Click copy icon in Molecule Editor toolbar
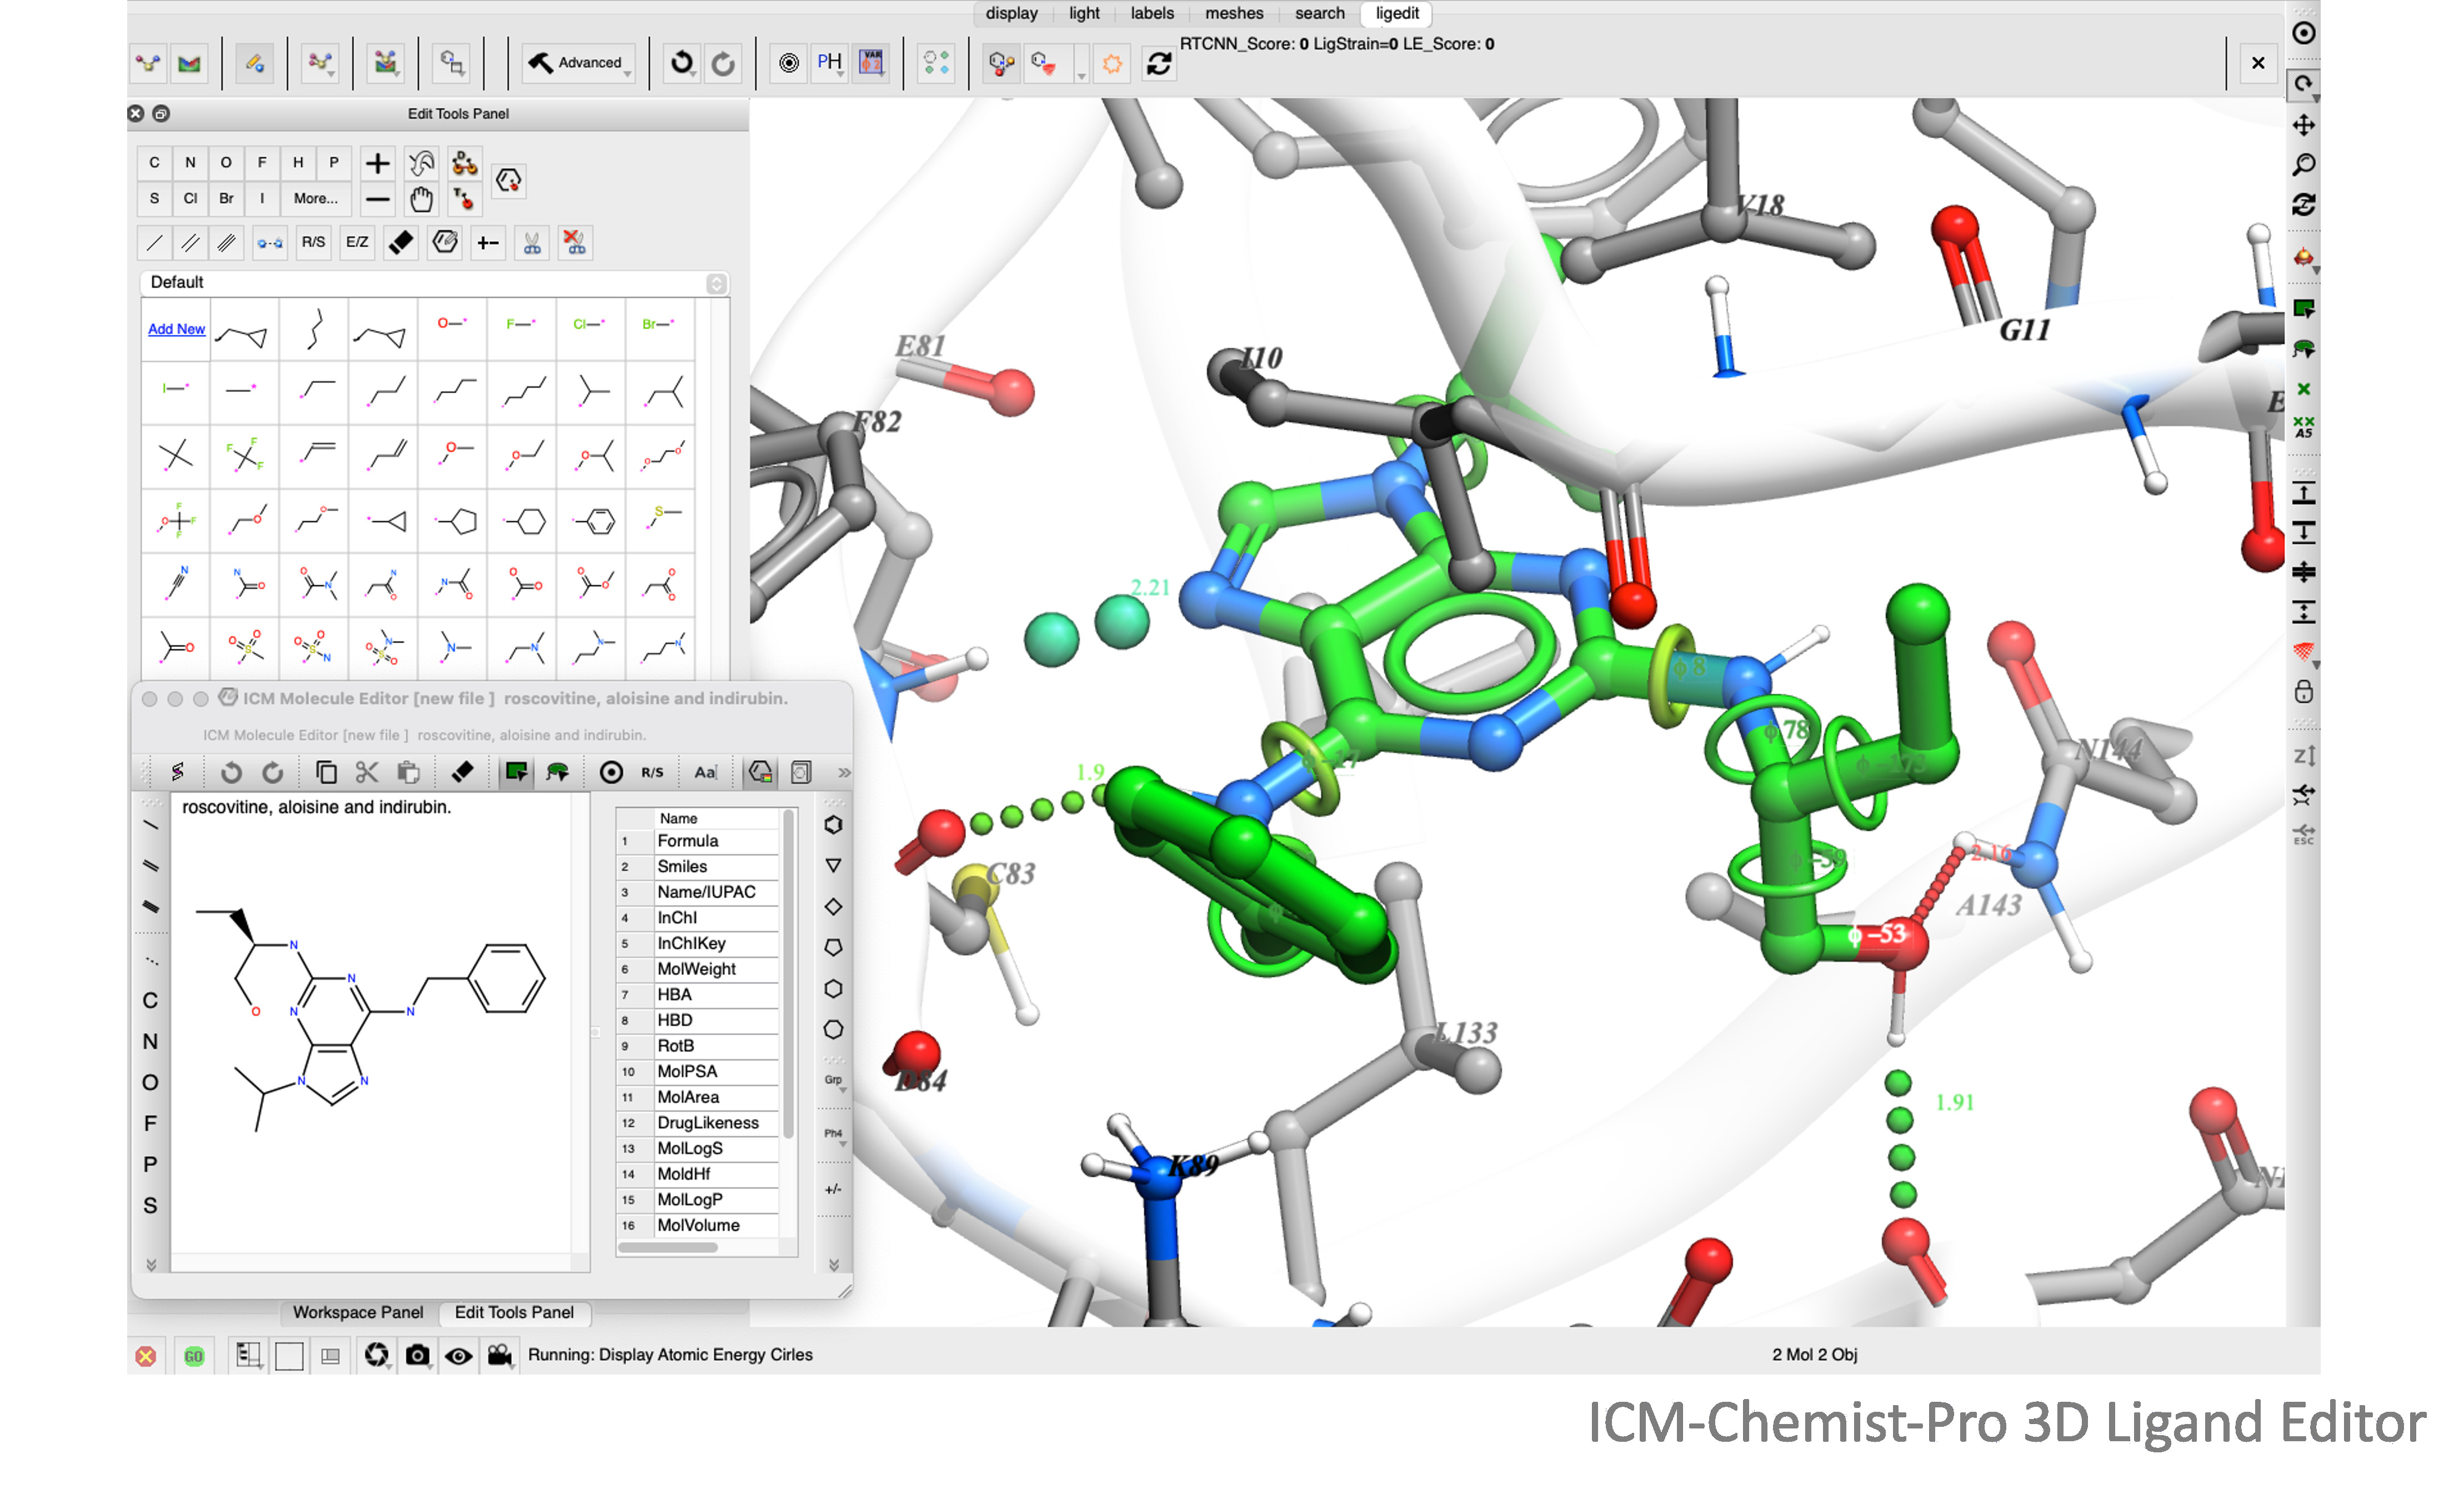Screen dimensions: 2464x1494 click(326, 772)
